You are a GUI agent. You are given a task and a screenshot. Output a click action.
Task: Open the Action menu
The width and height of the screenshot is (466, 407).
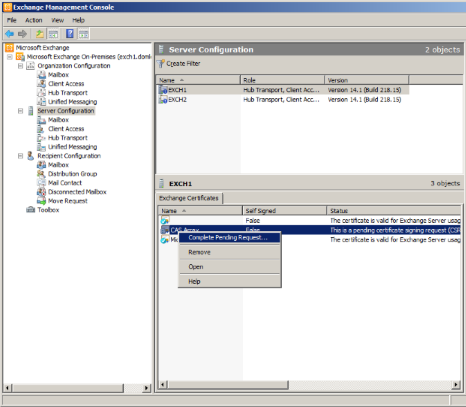[x=34, y=20]
